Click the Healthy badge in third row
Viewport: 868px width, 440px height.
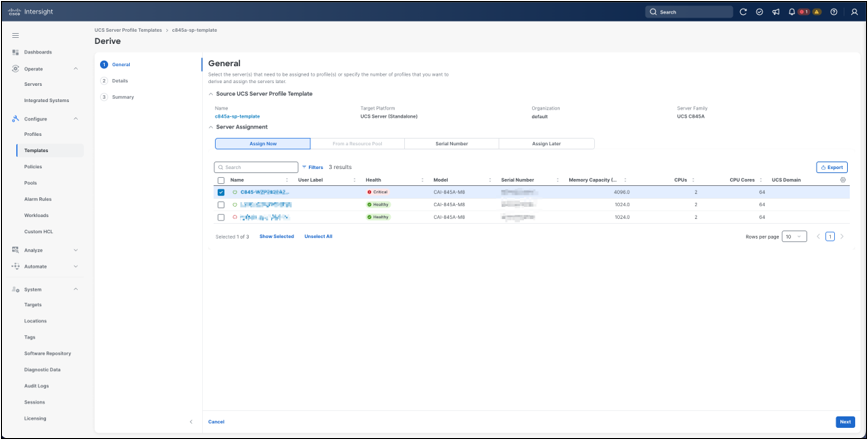coord(378,217)
